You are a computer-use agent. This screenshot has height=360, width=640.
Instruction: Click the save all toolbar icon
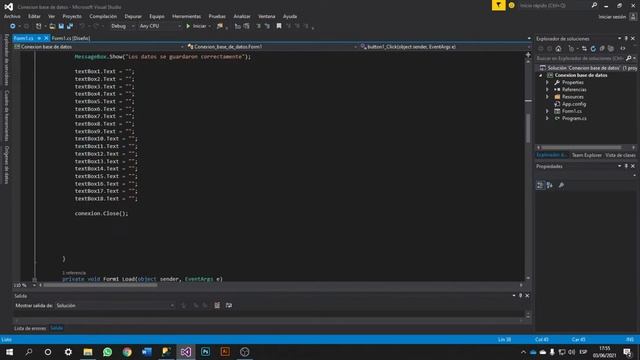(x=70, y=26)
